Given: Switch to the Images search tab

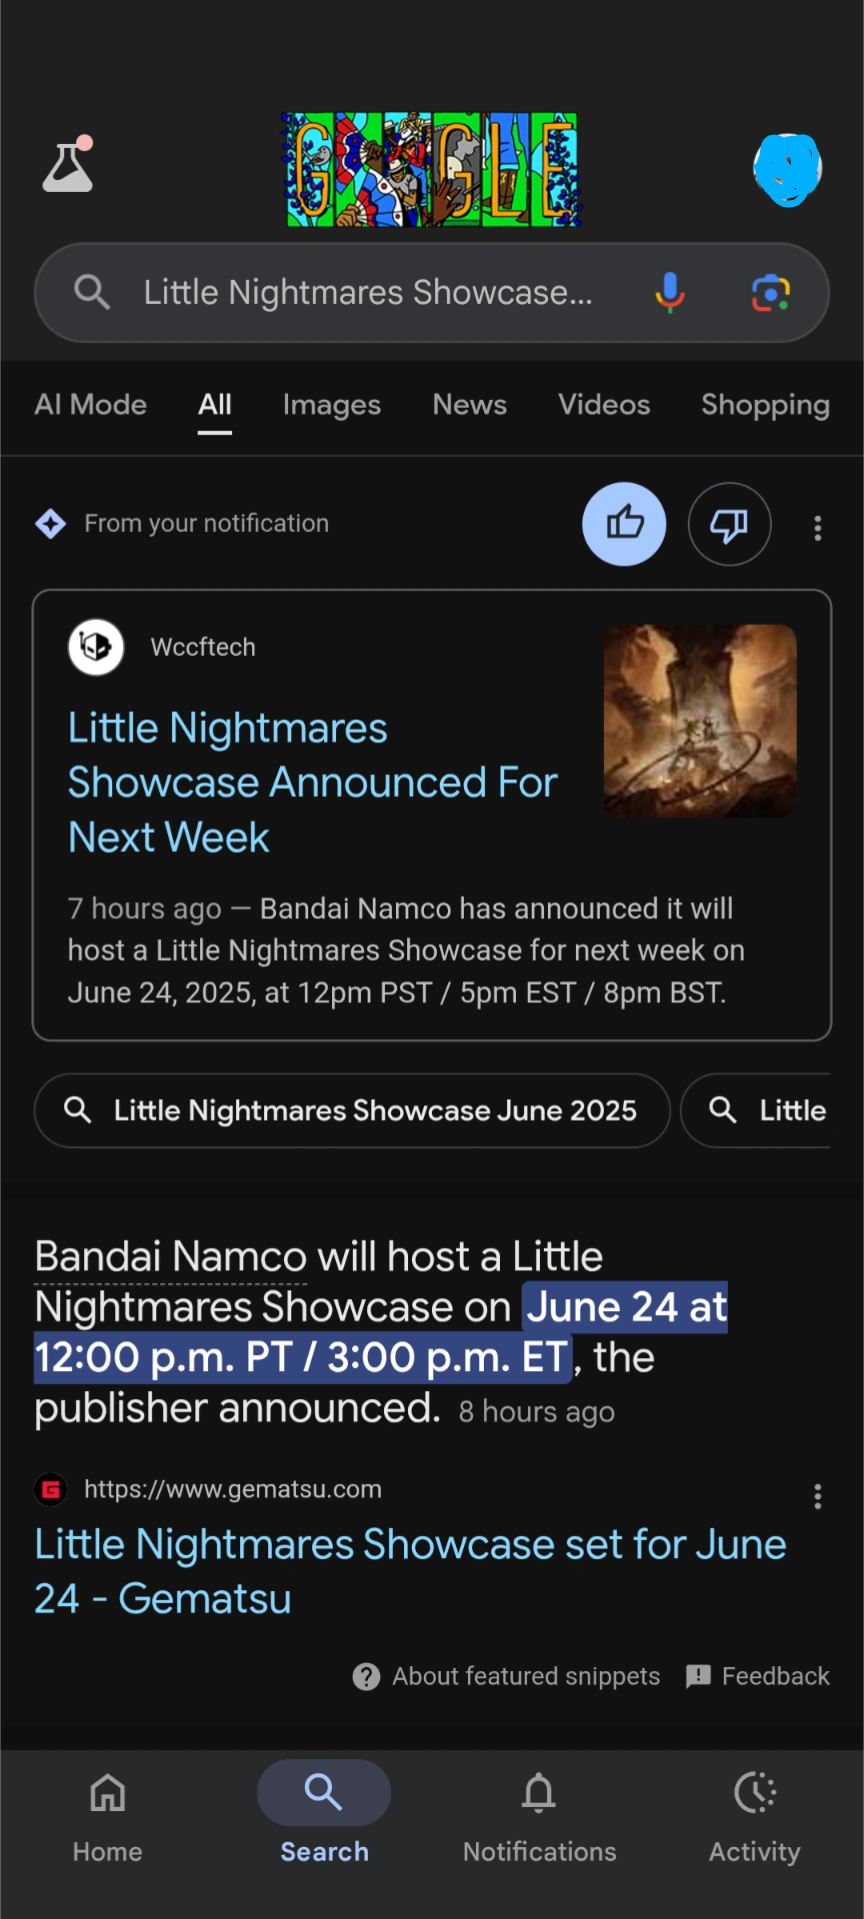Looking at the screenshot, I should (x=331, y=405).
